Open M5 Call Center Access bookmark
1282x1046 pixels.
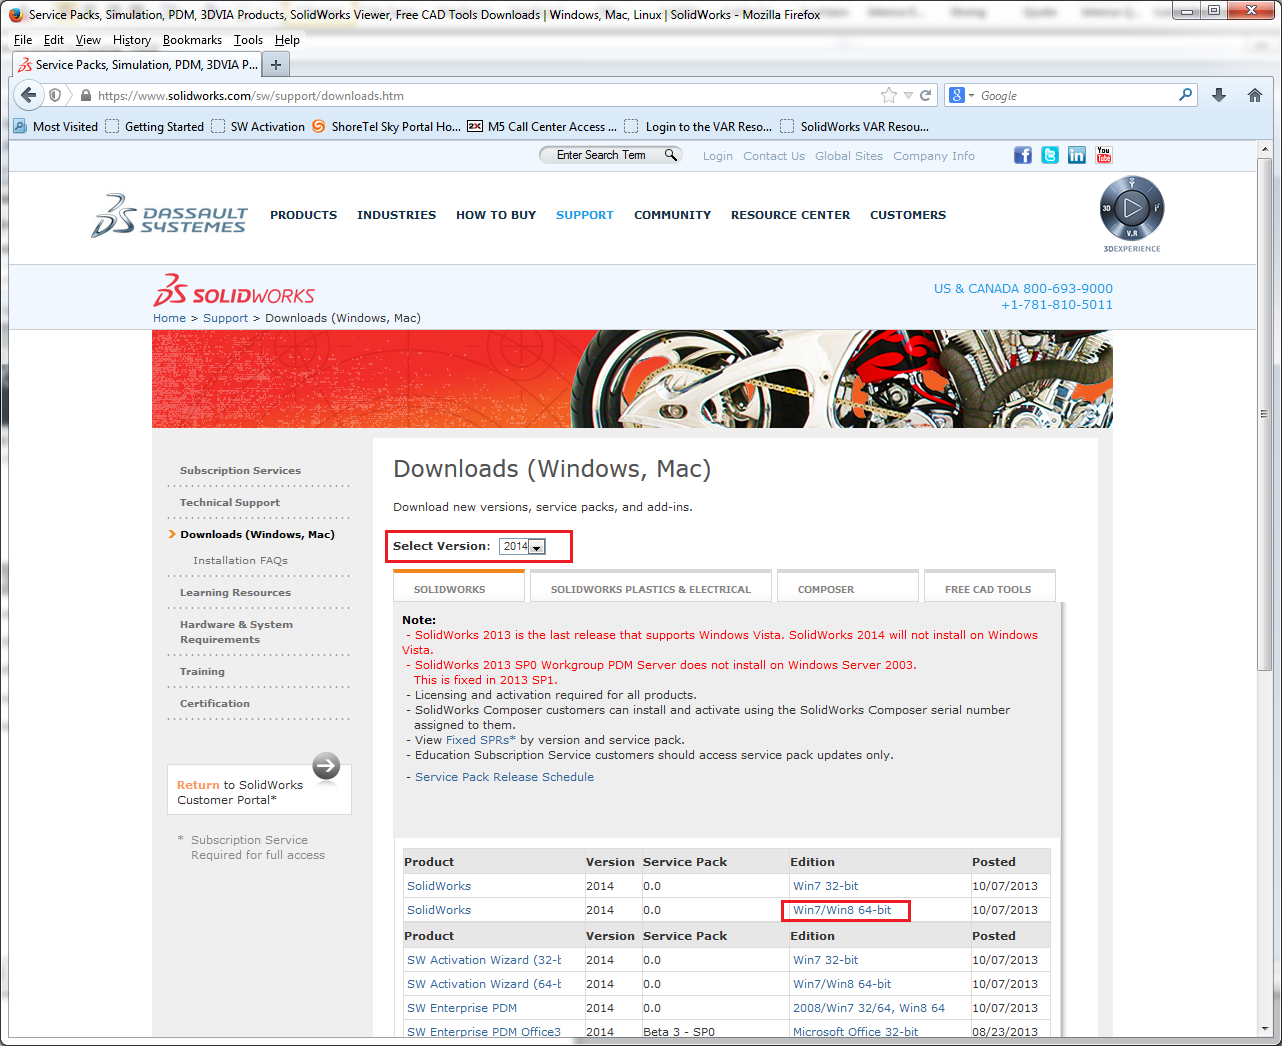542,127
